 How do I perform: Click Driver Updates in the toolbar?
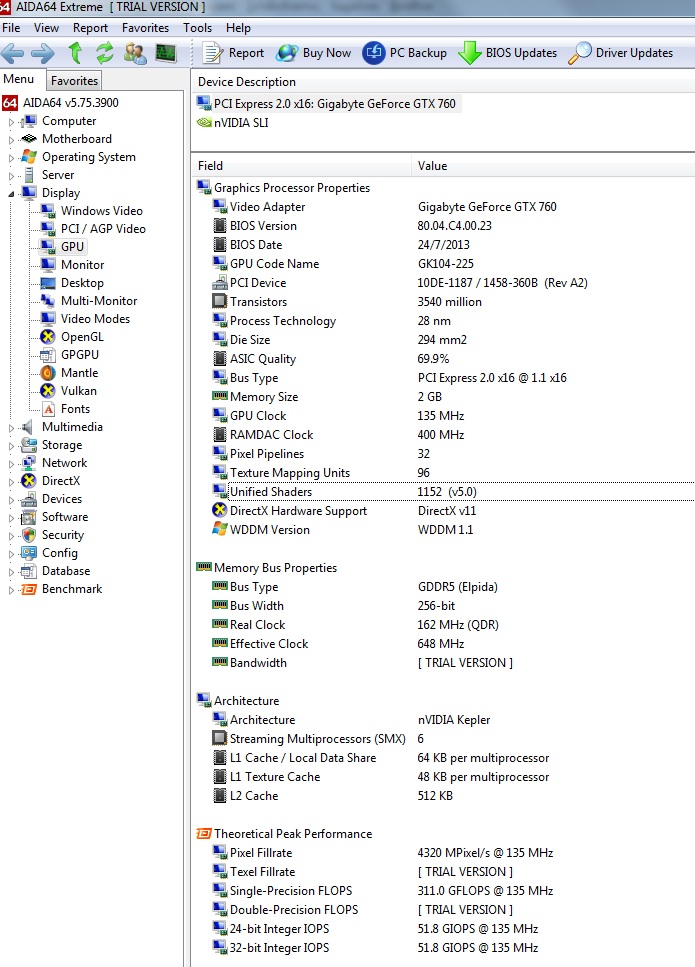621,53
